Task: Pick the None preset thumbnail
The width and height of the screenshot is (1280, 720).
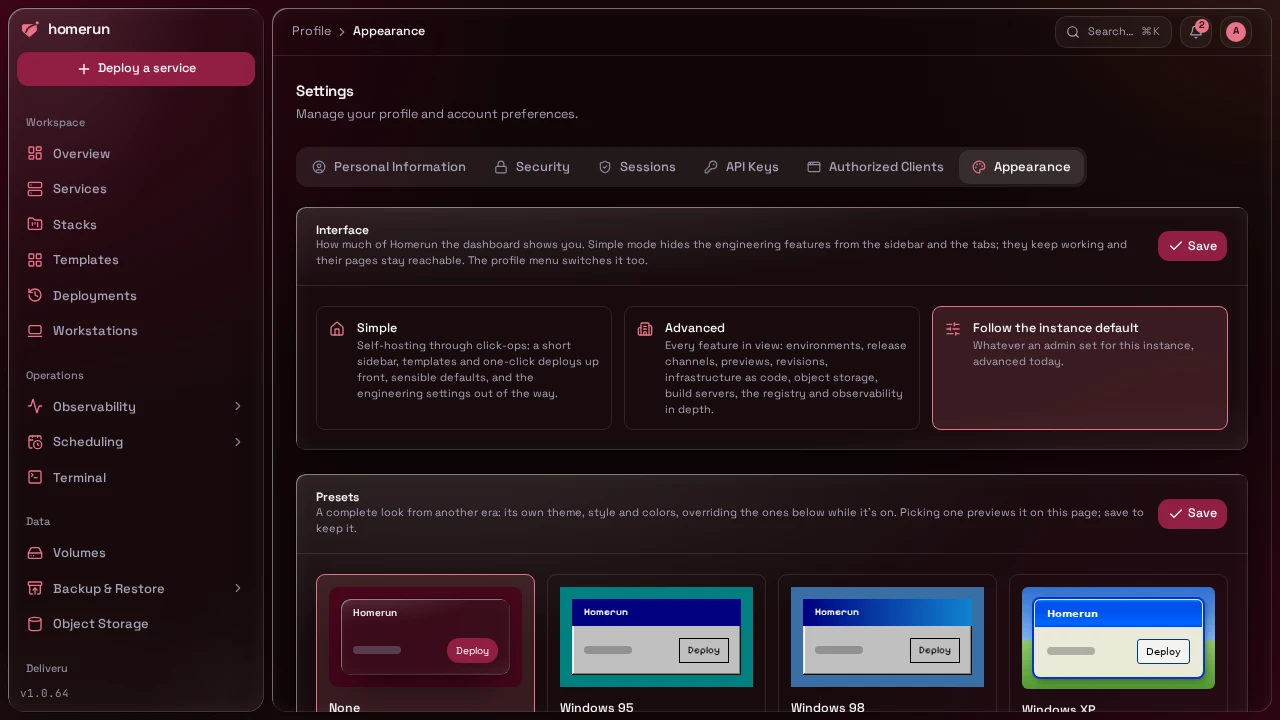Action: (425, 637)
